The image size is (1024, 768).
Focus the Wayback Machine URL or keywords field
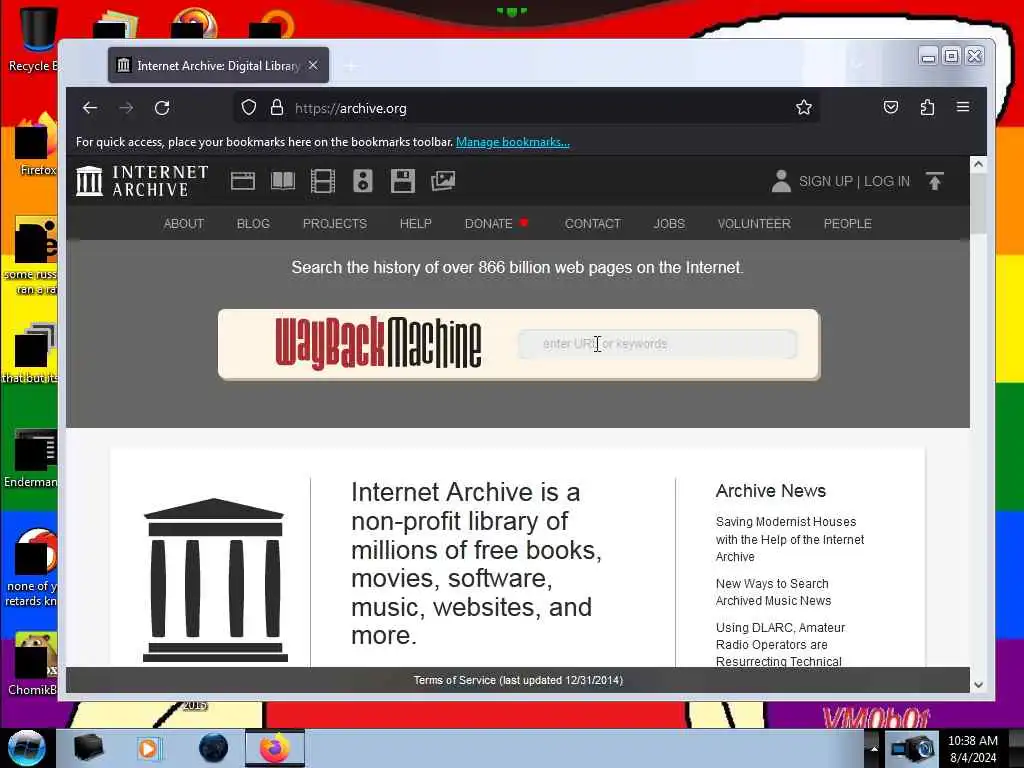click(658, 344)
